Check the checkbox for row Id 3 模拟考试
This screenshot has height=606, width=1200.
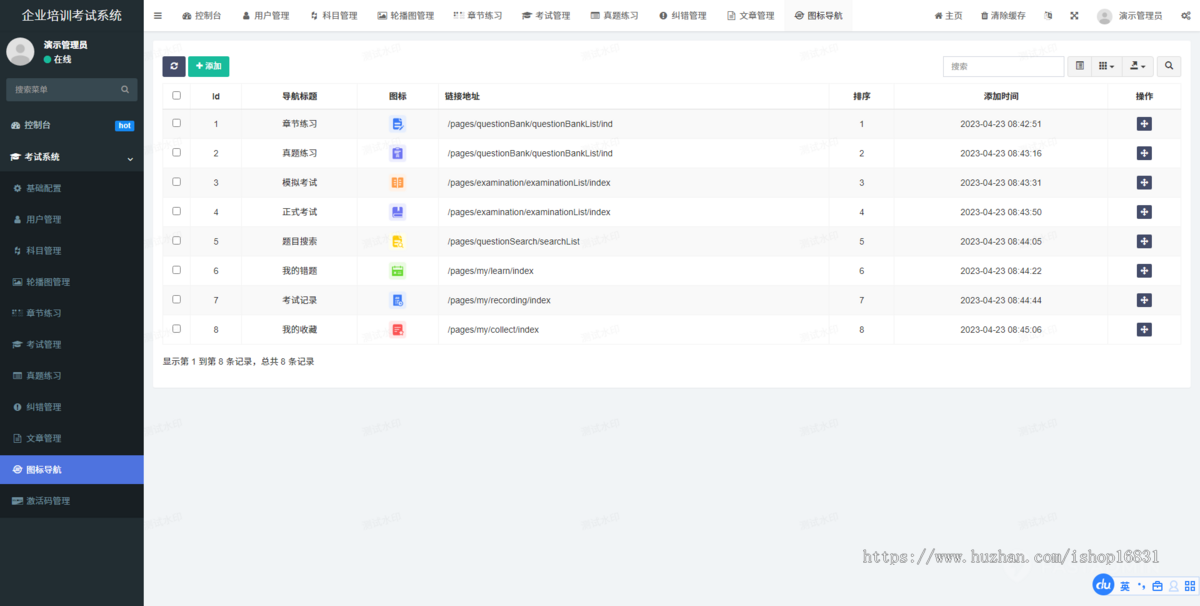click(x=177, y=182)
